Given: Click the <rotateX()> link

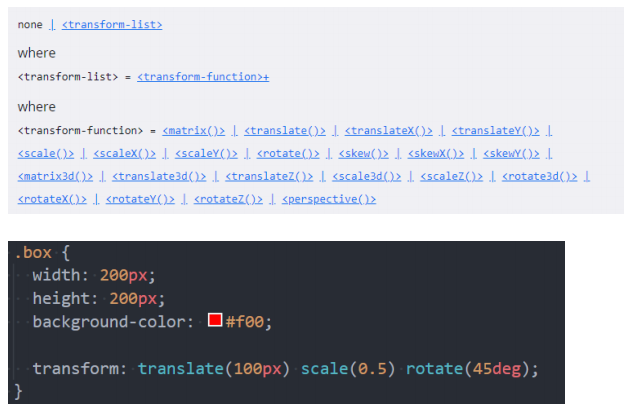Looking at the screenshot, I should (x=52, y=199).
